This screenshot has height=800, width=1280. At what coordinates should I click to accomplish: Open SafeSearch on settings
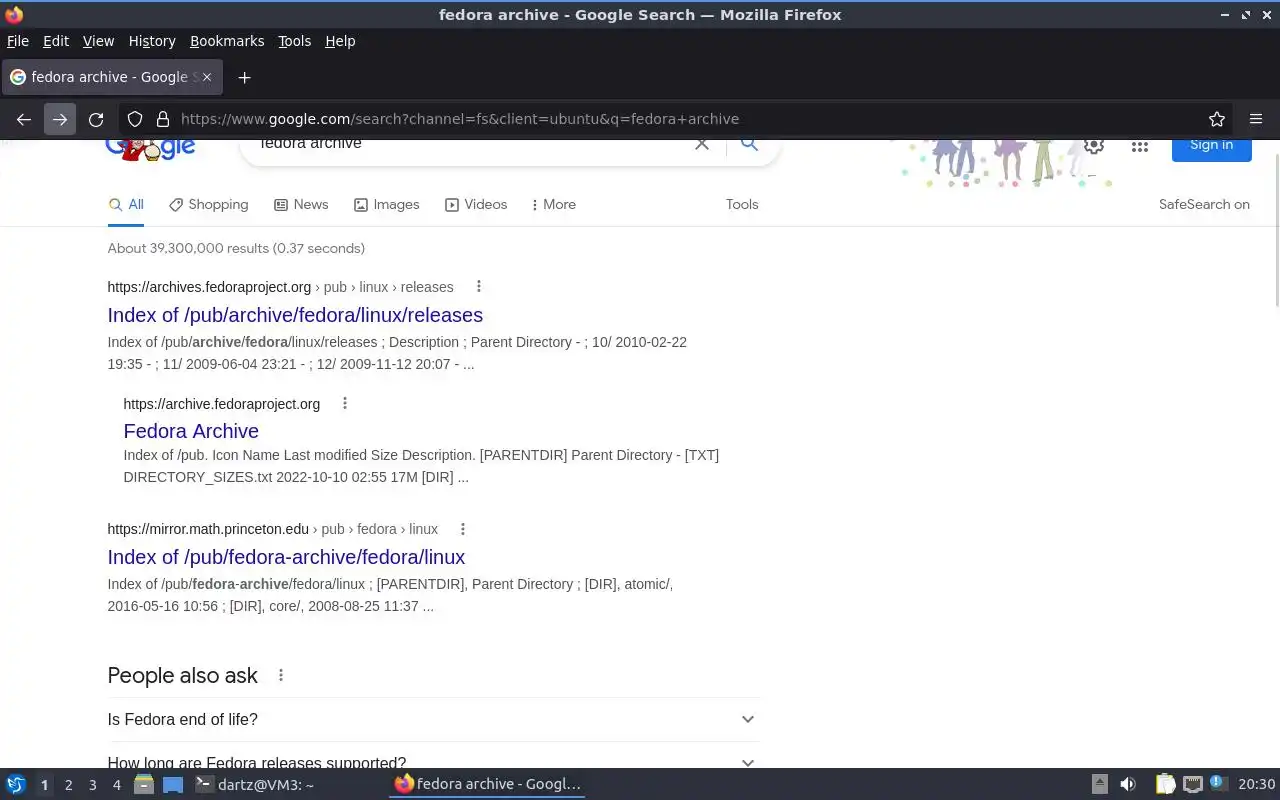pyautogui.click(x=1204, y=204)
